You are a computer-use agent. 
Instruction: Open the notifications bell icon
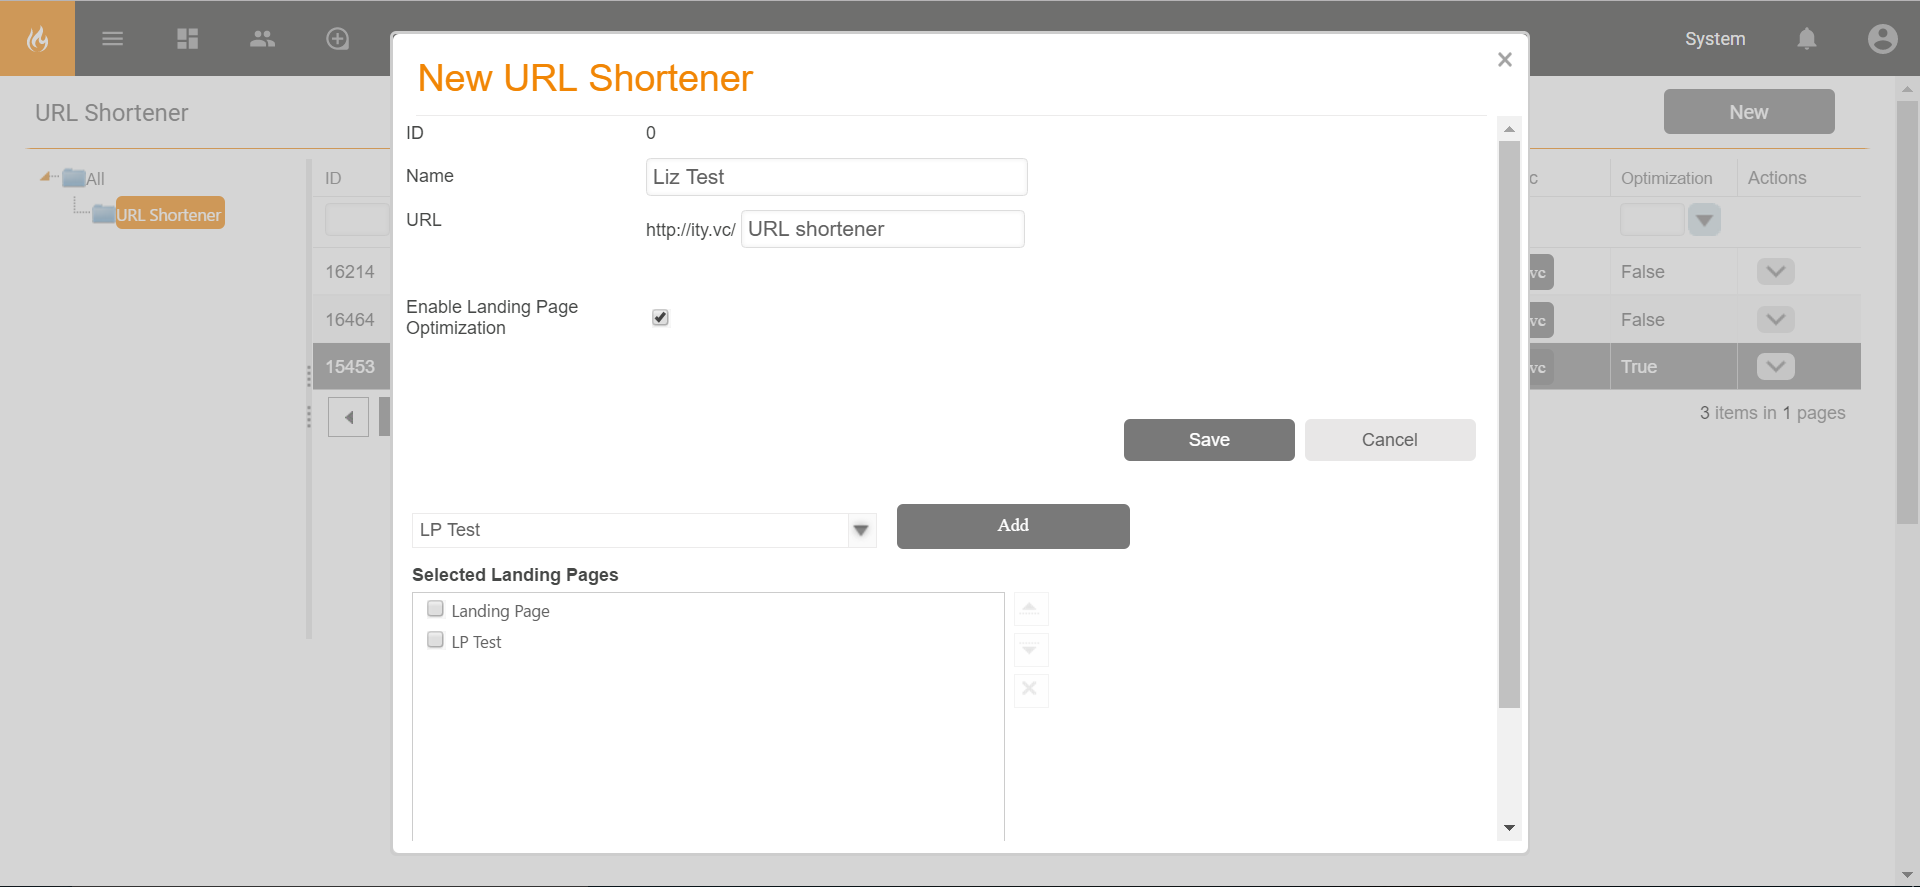[x=1806, y=38]
